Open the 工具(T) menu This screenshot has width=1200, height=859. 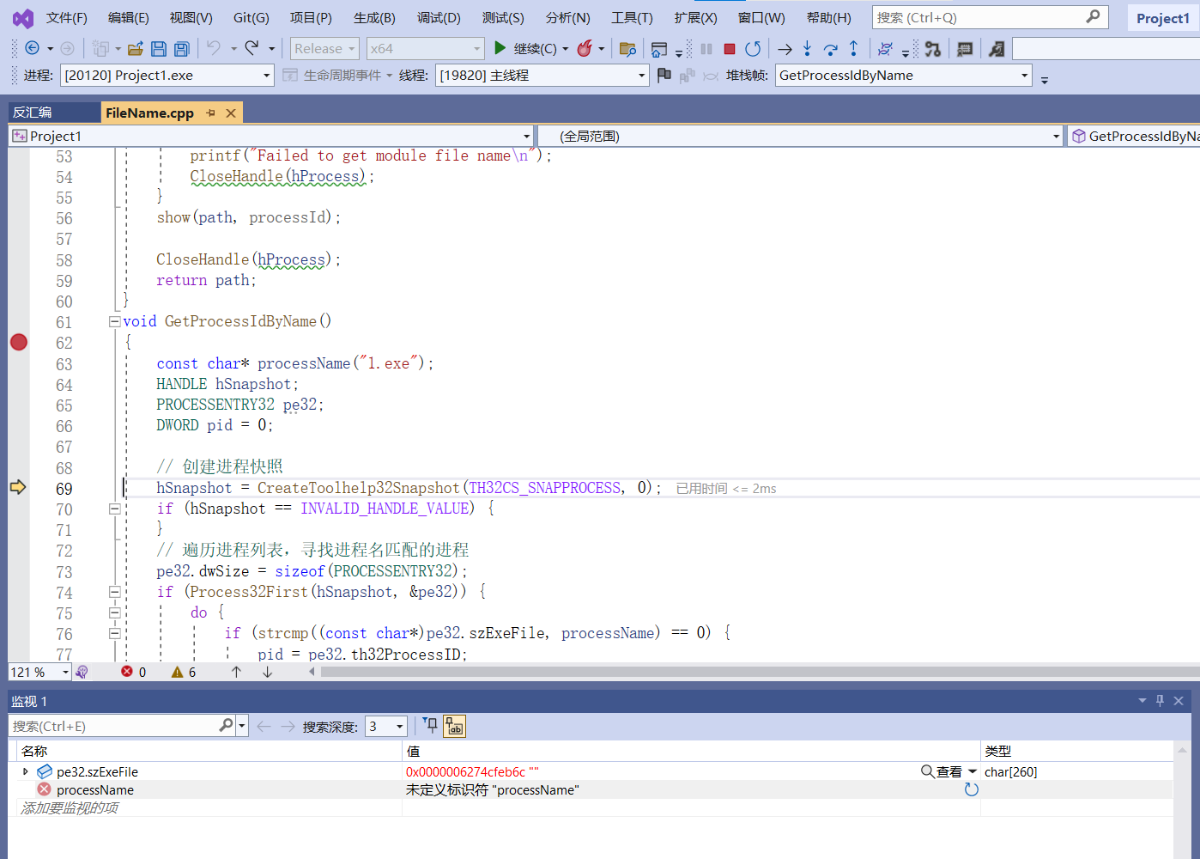pos(631,18)
